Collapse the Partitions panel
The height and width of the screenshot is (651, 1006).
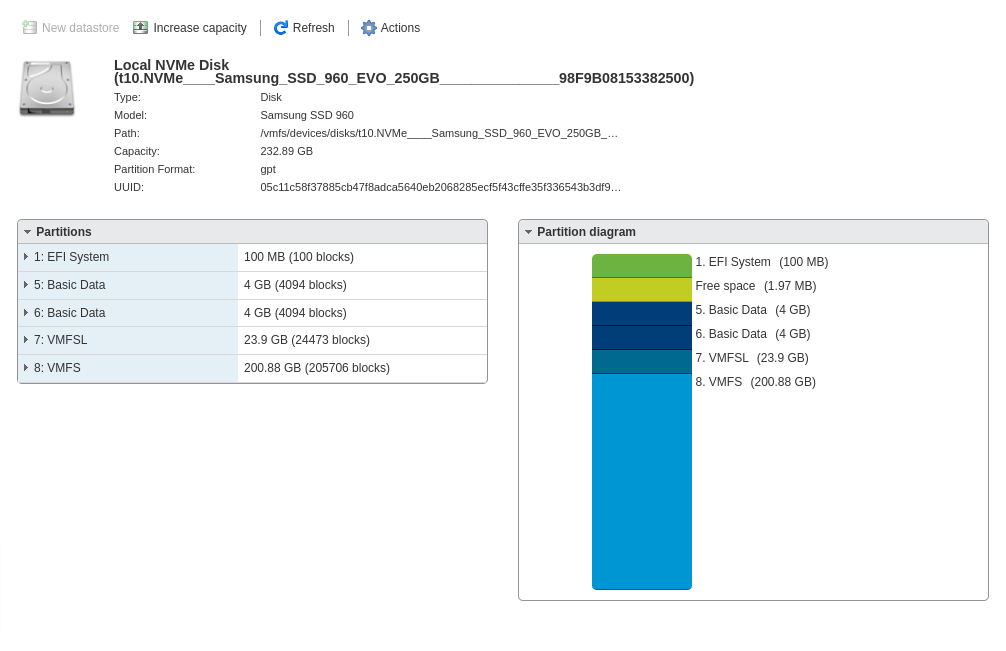[28, 232]
